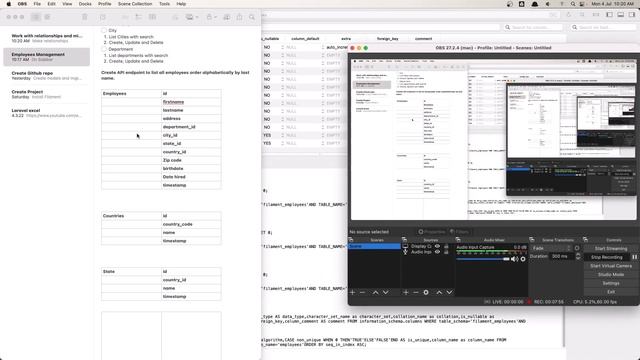Click OBS preview canvas thumbnail

point(493,140)
